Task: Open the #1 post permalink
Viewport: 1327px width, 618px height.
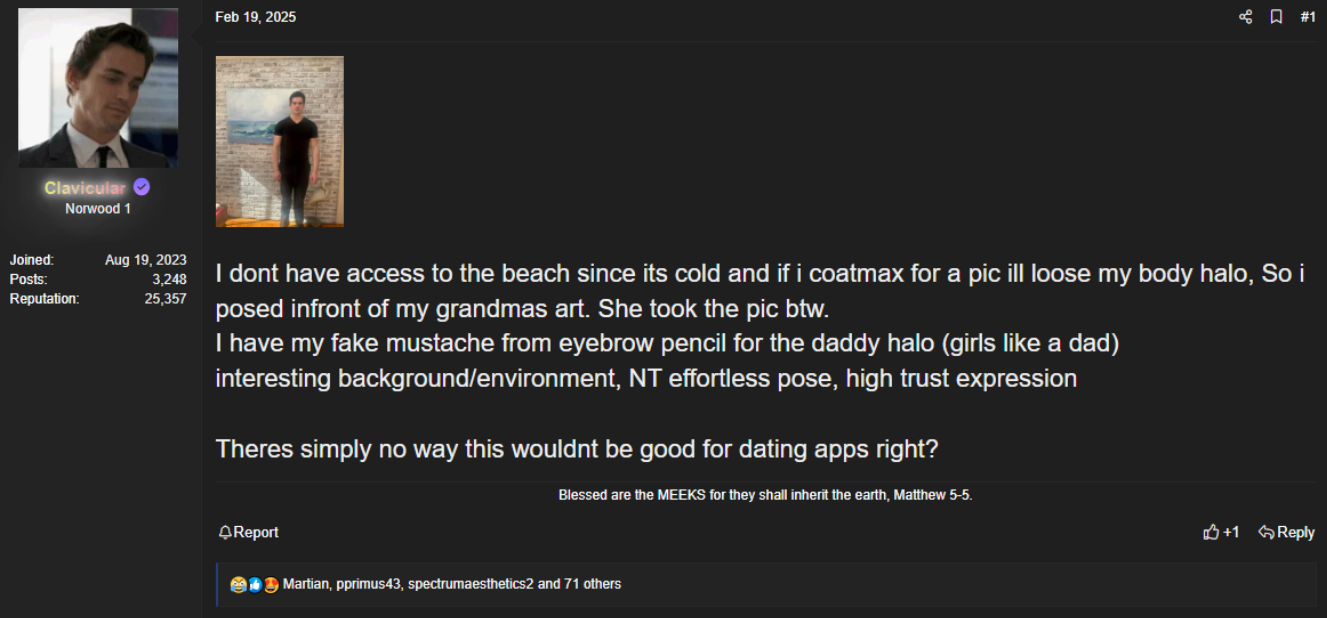Action: [x=1307, y=17]
